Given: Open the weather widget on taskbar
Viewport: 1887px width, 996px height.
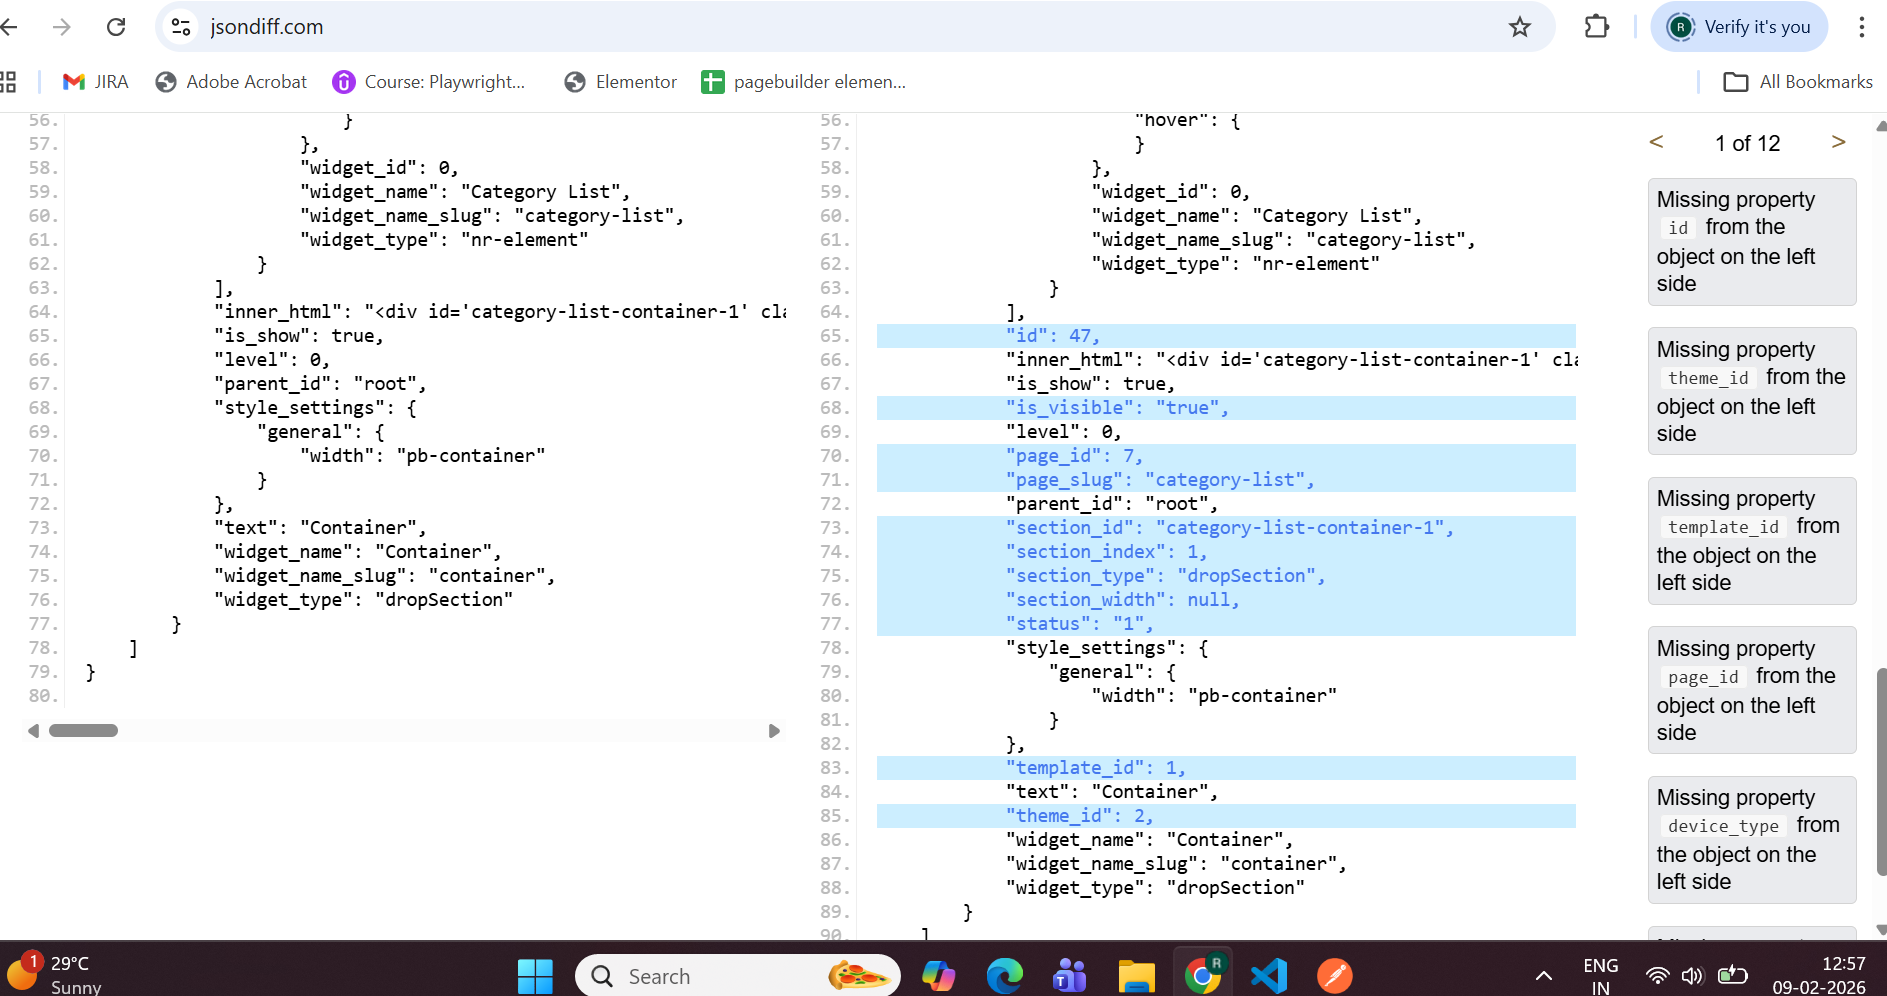Looking at the screenshot, I should point(55,974).
